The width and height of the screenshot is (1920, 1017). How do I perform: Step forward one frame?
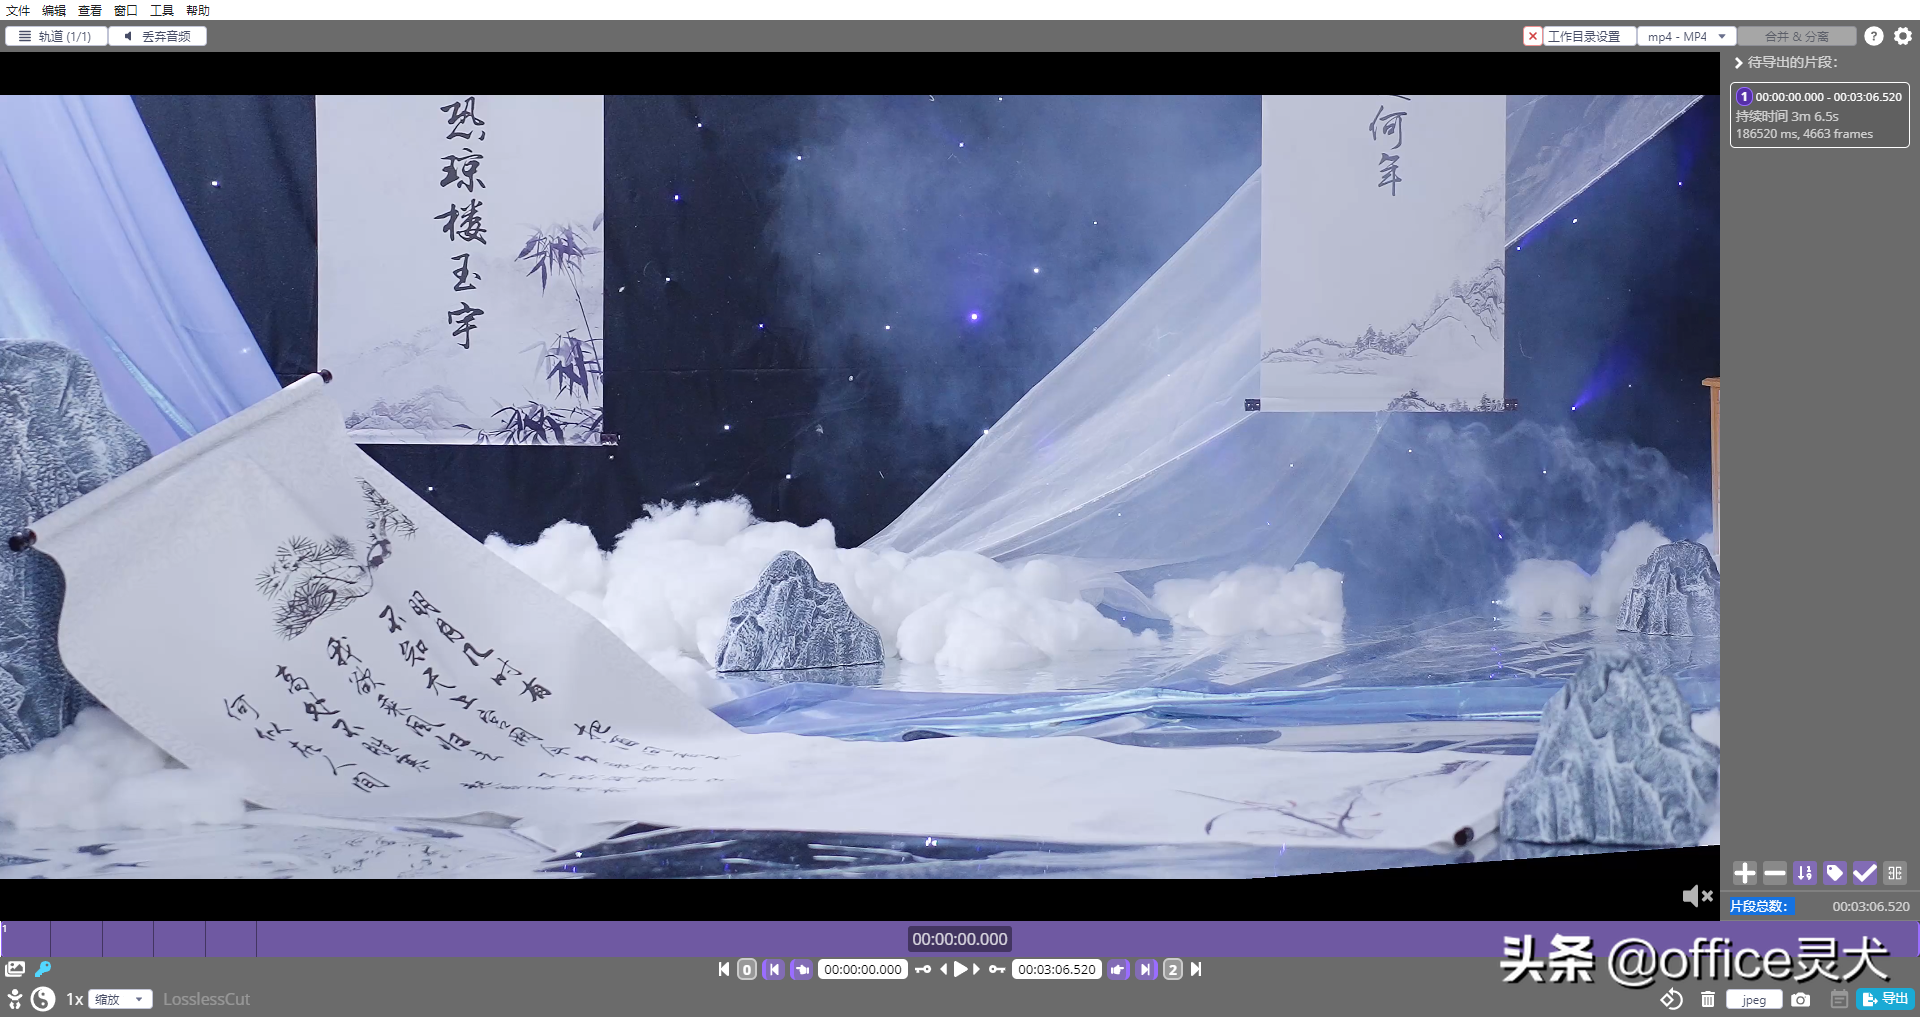tap(977, 969)
